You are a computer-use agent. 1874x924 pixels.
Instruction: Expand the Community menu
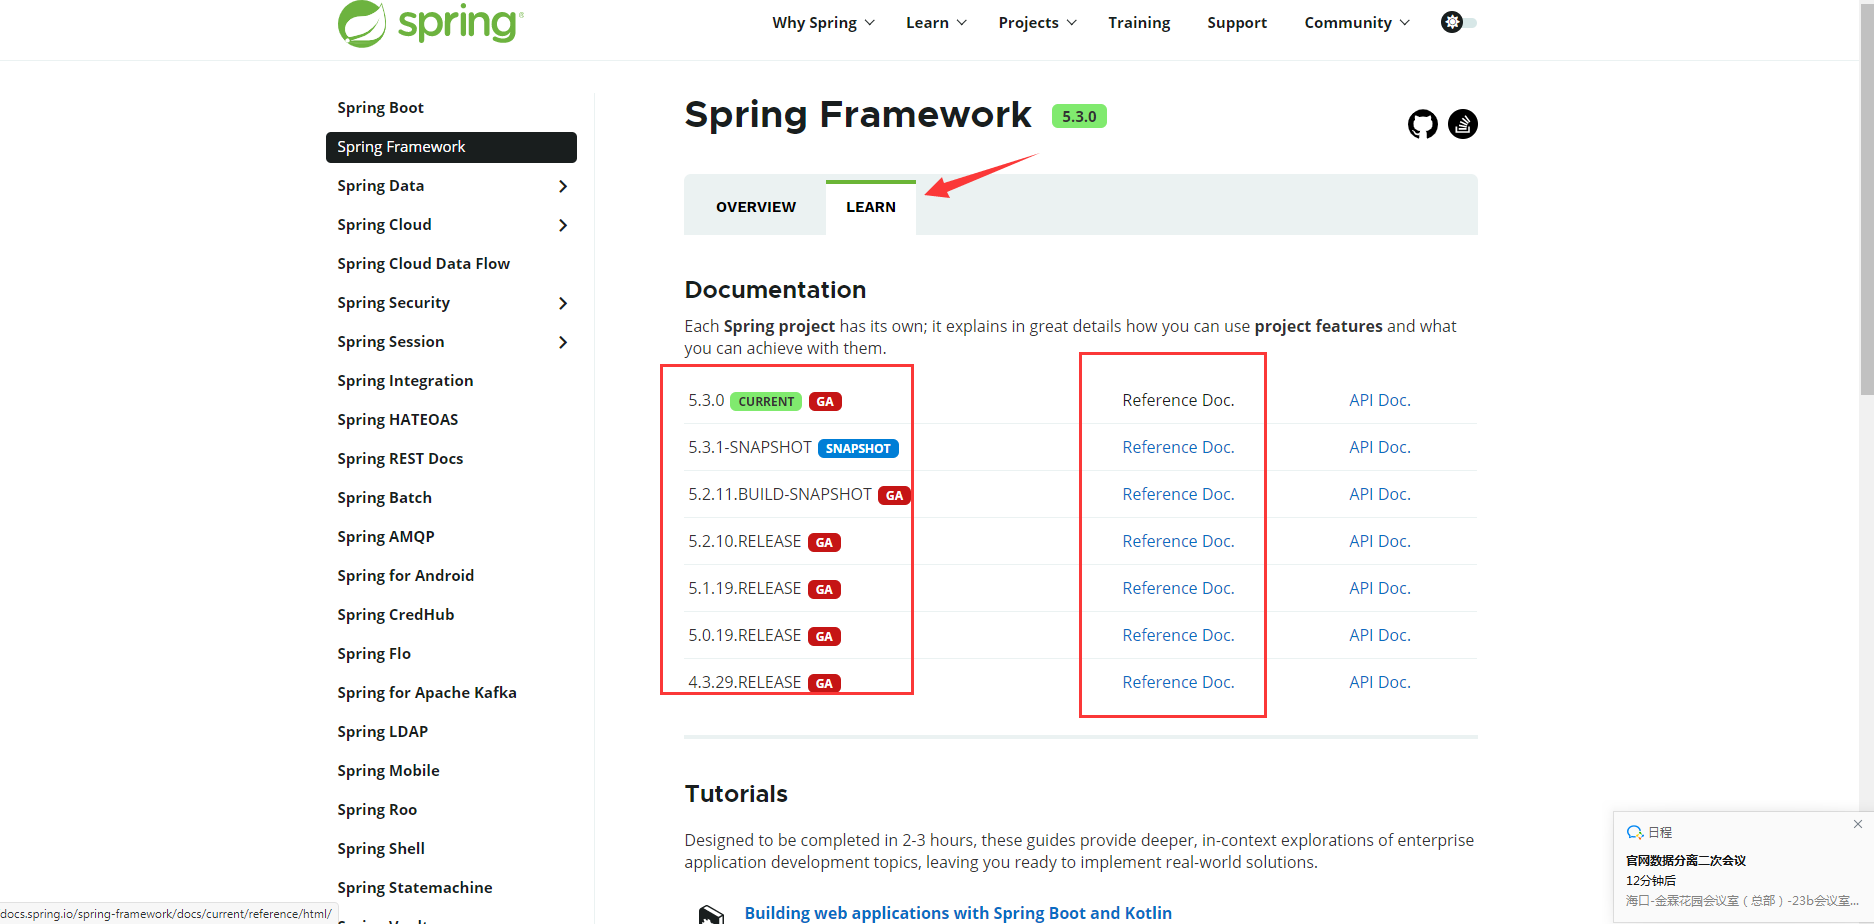coord(1357,22)
